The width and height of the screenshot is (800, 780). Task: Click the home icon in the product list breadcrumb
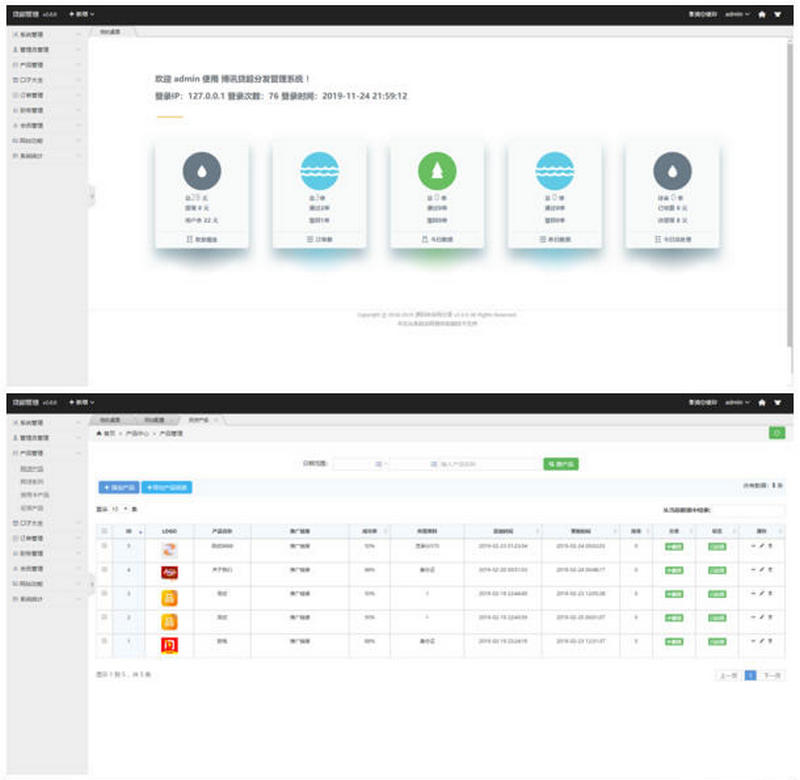point(99,433)
